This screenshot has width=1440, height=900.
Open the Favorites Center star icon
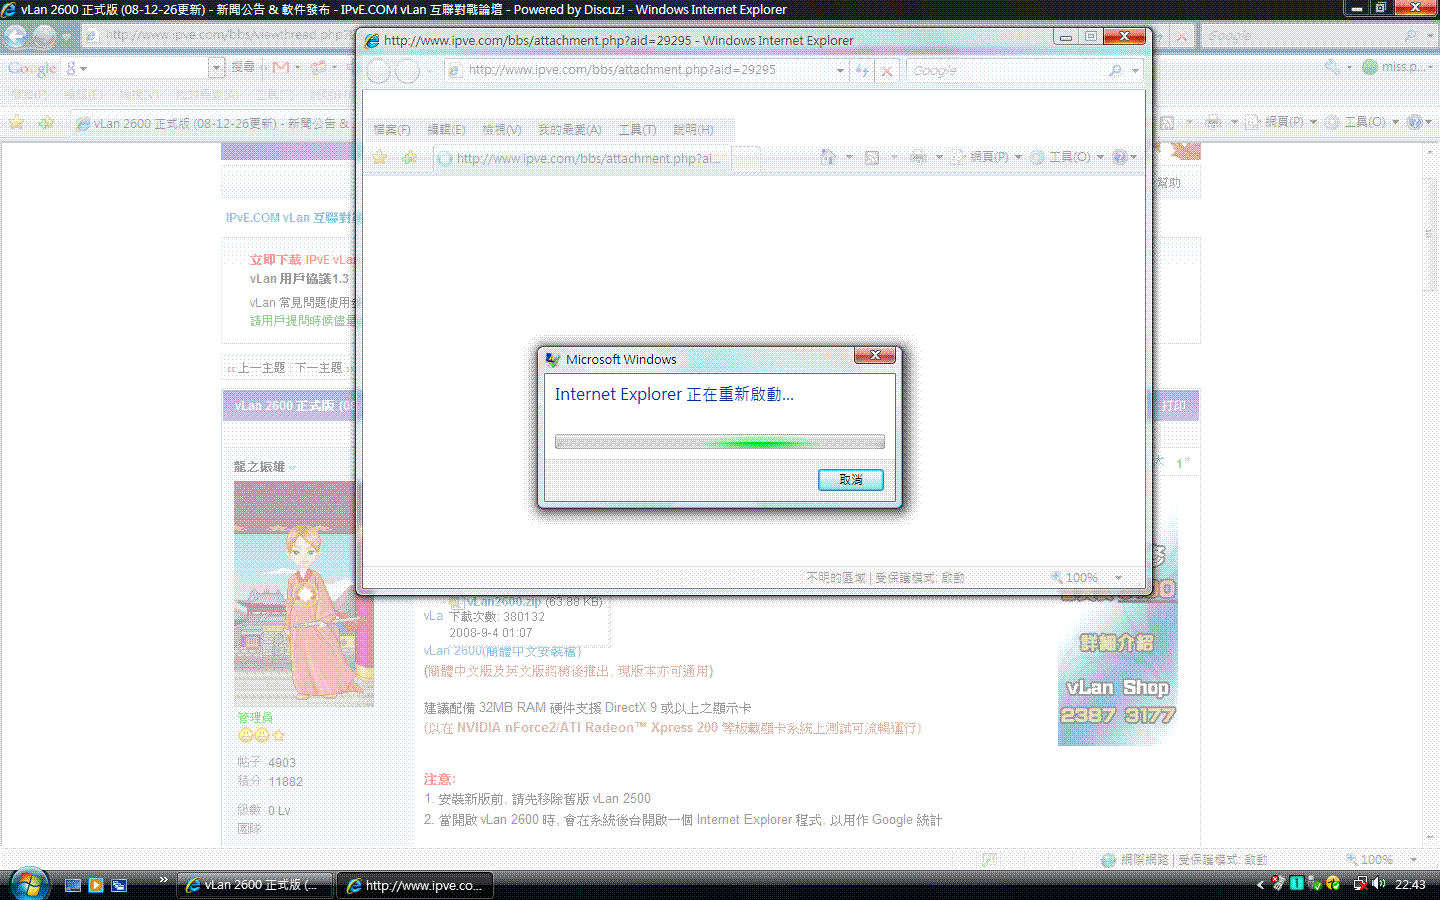point(379,158)
